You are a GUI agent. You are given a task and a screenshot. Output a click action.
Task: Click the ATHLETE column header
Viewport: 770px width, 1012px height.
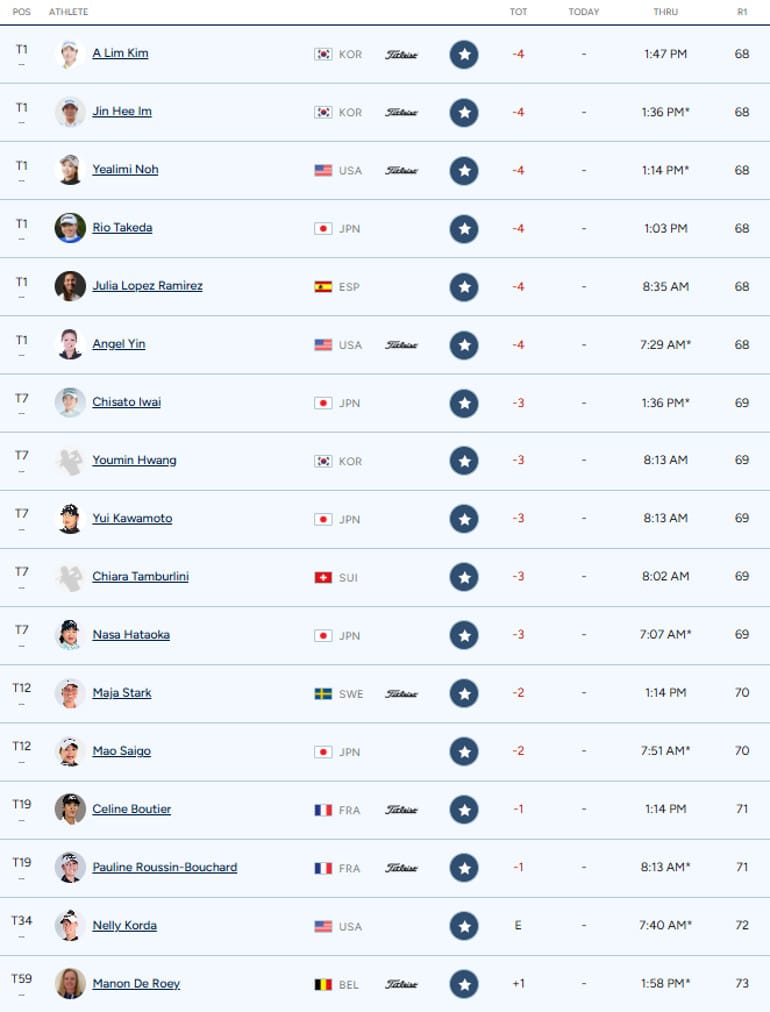[x=68, y=12]
